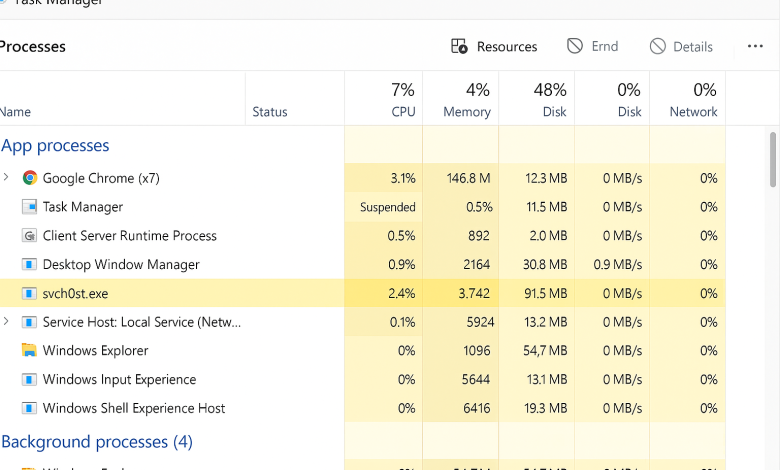Click the 19.3 MB disk value
This screenshot has width=780, height=470.
click(x=545, y=408)
